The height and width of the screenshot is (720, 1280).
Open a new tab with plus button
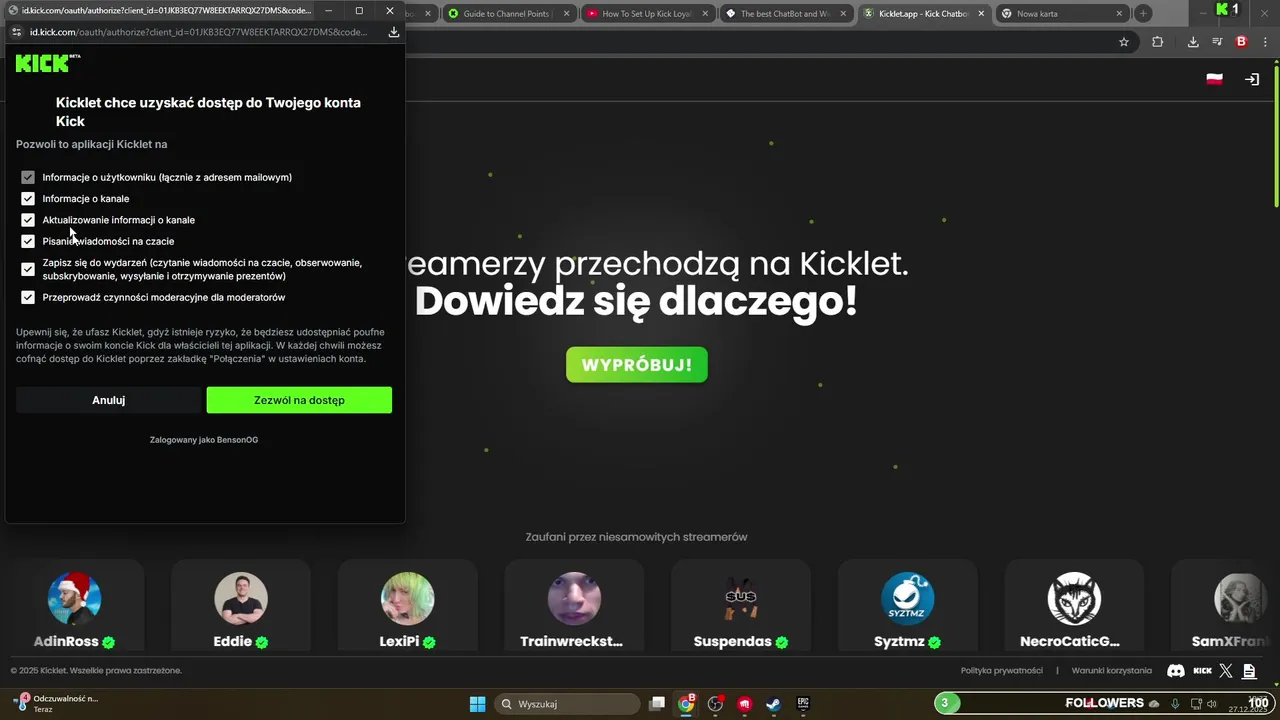coord(1142,14)
